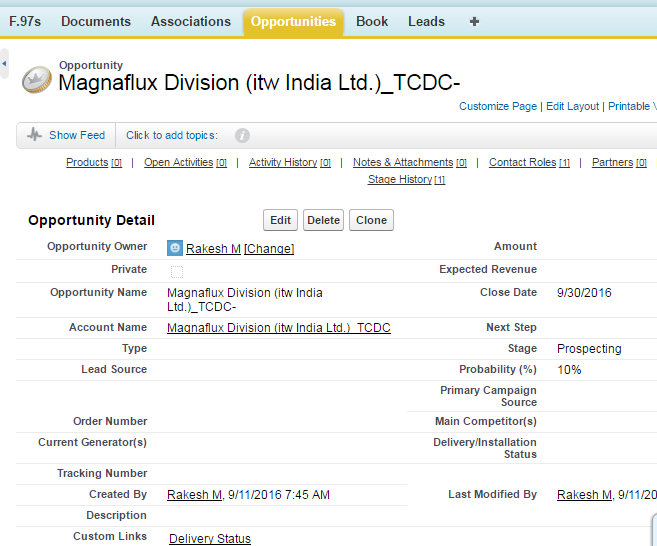
Task: Click the Amount field label
Action: tap(515, 246)
